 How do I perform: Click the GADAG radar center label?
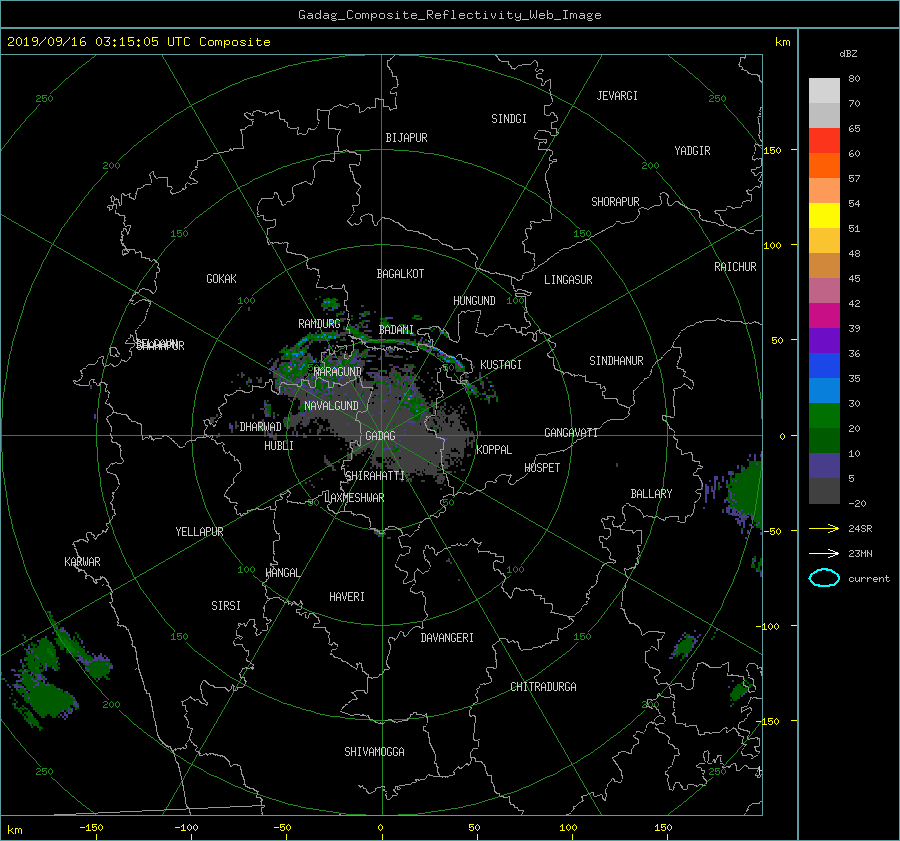(381, 436)
